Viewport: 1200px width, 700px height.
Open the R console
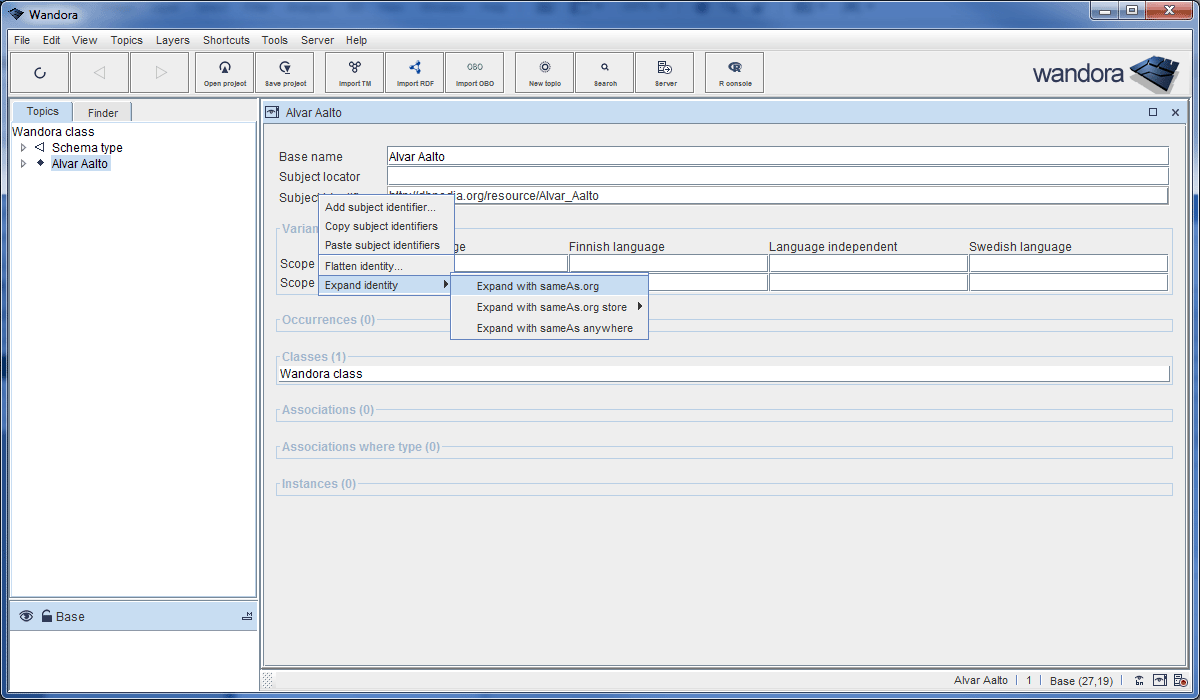click(x=734, y=72)
